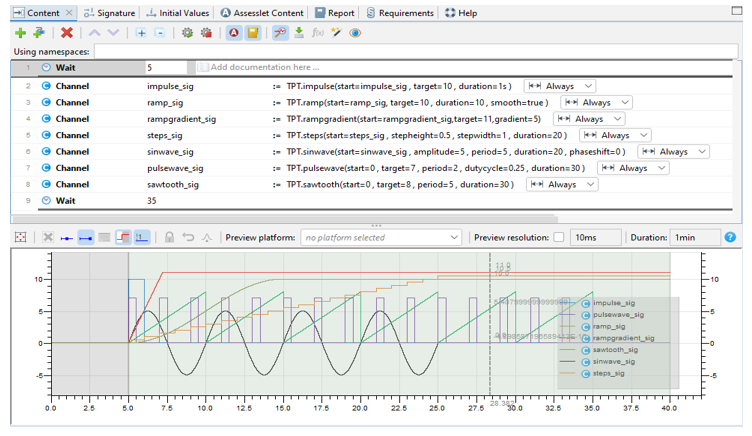Click the gear with green play icon
Image resolution: width=752 pixels, height=436 pixels.
tap(187, 33)
